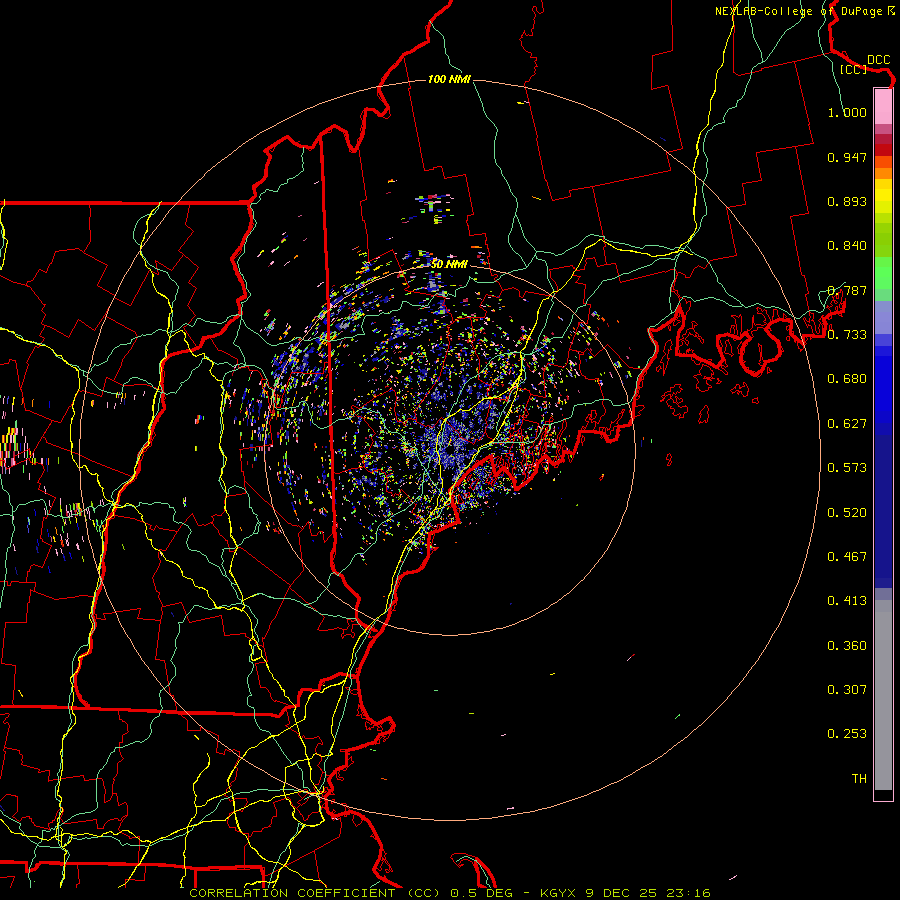Click the 0.680 scale value
This screenshot has width=900, height=900.
(847, 379)
